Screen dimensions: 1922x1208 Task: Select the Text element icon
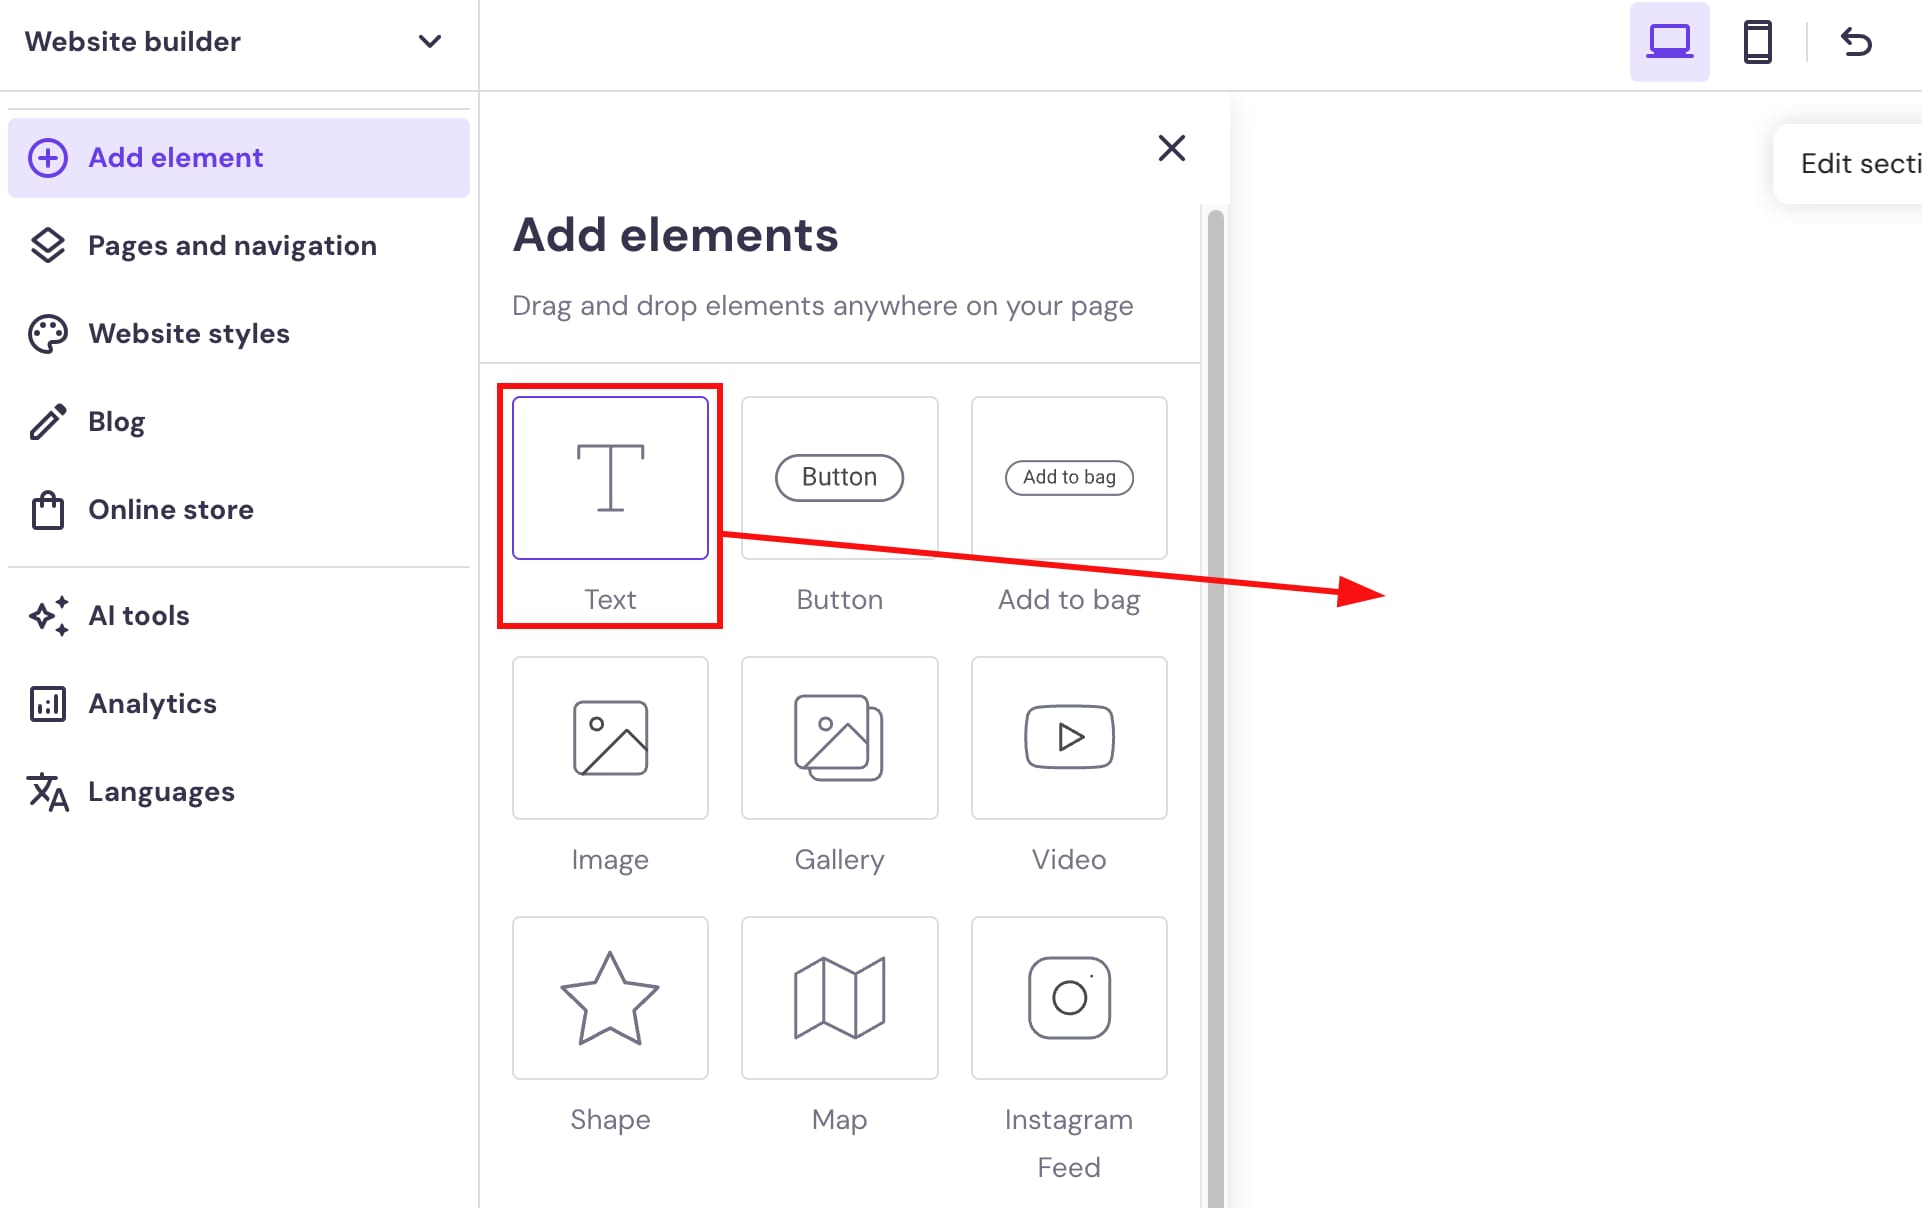click(x=610, y=478)
